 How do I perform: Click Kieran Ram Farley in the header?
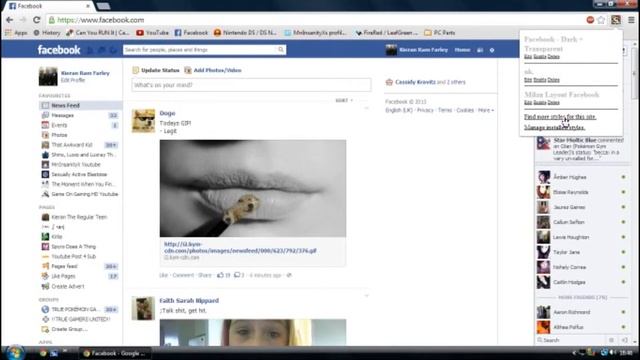tap(423, 50)
